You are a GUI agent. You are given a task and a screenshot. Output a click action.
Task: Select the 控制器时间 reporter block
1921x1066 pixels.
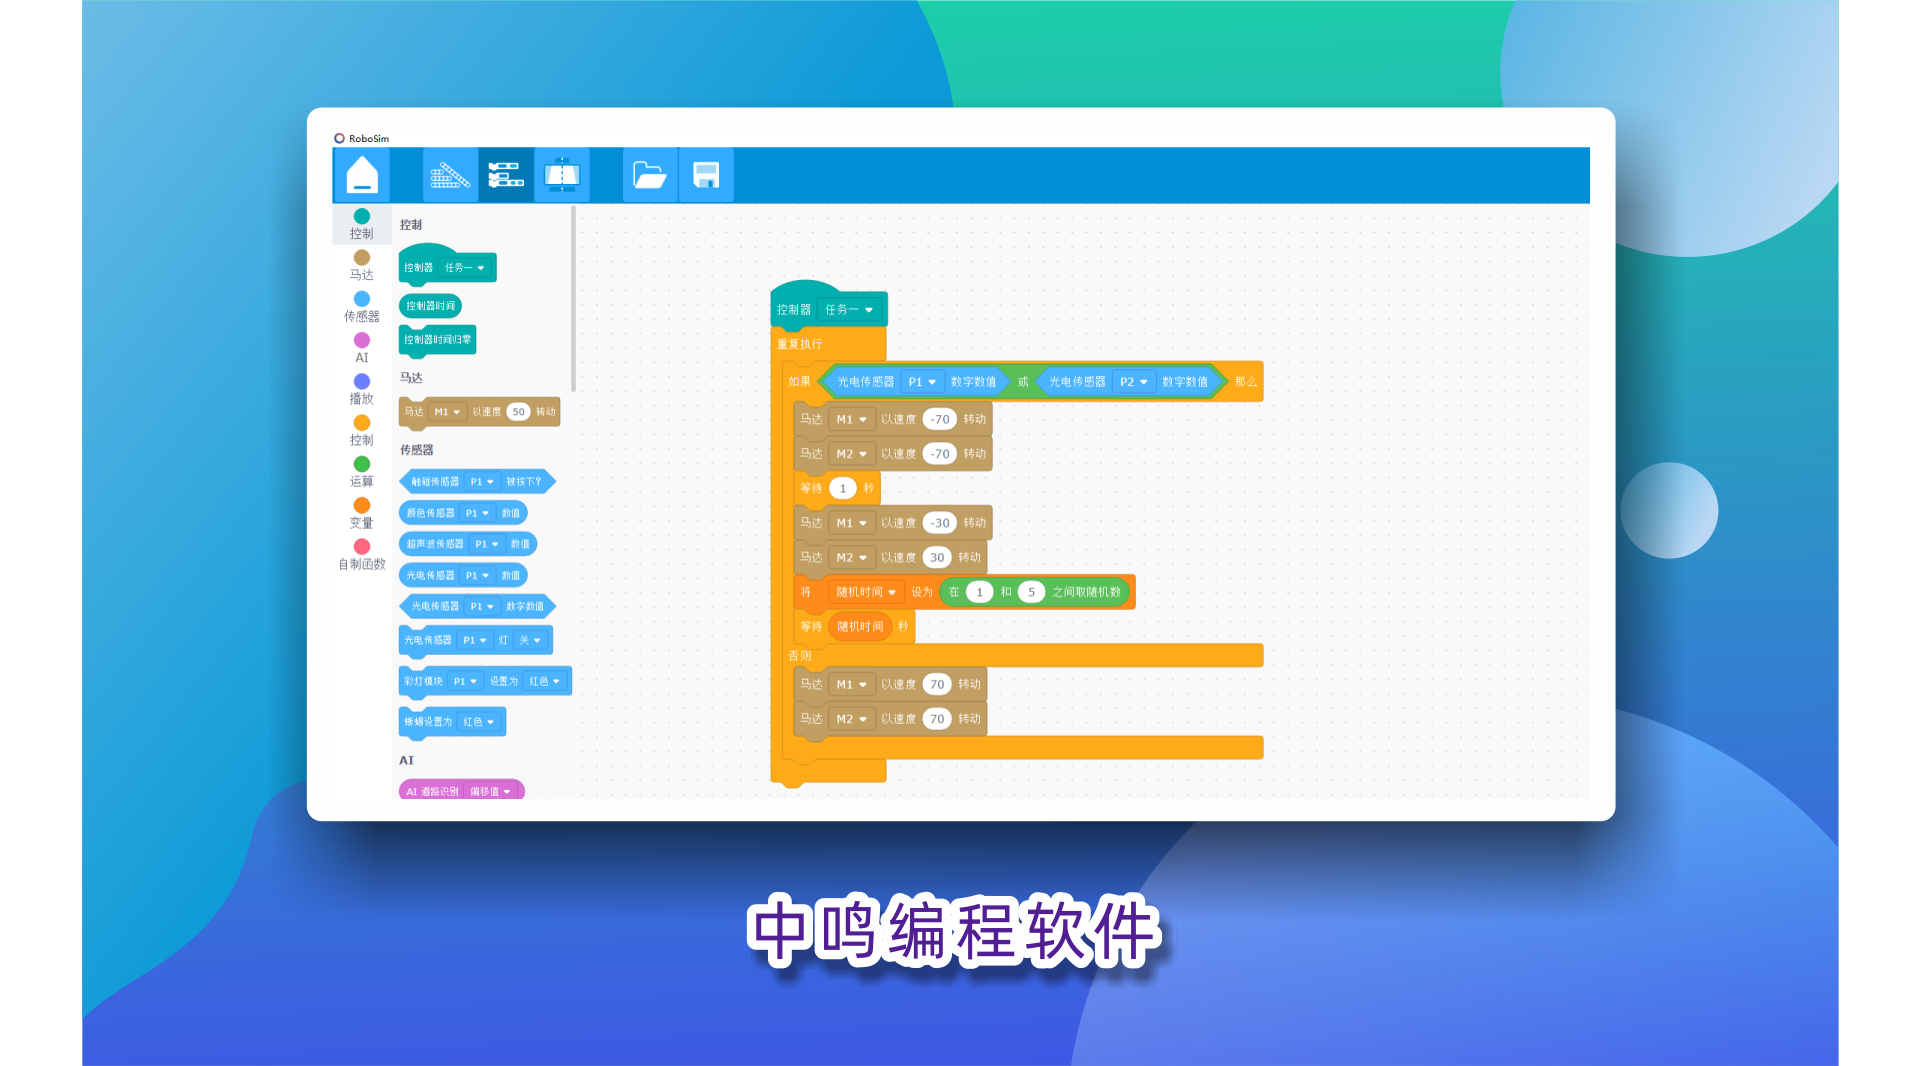pos(431,306)
